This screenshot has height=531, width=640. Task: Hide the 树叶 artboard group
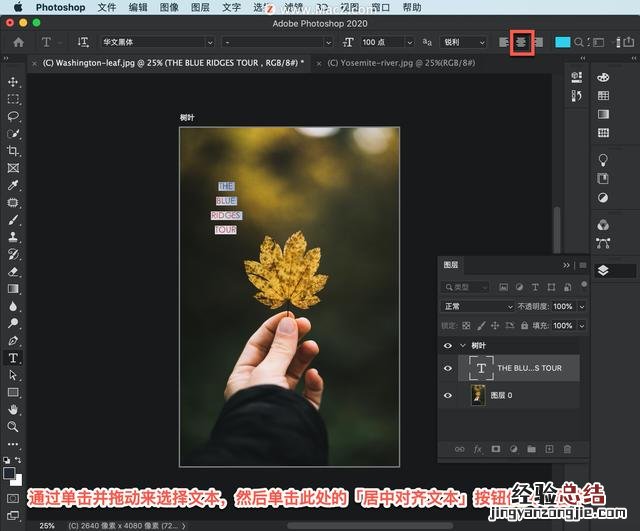pyautogui.click(x=447, y=345)
